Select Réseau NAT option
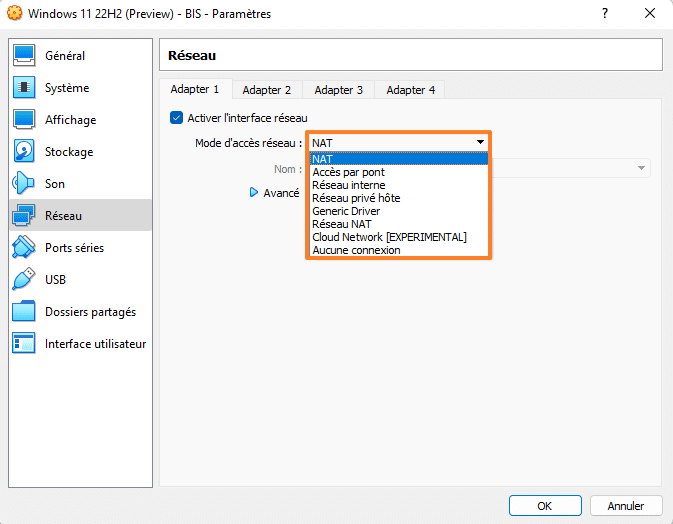This screenshot has height=524, width=673. coord(399,224)
